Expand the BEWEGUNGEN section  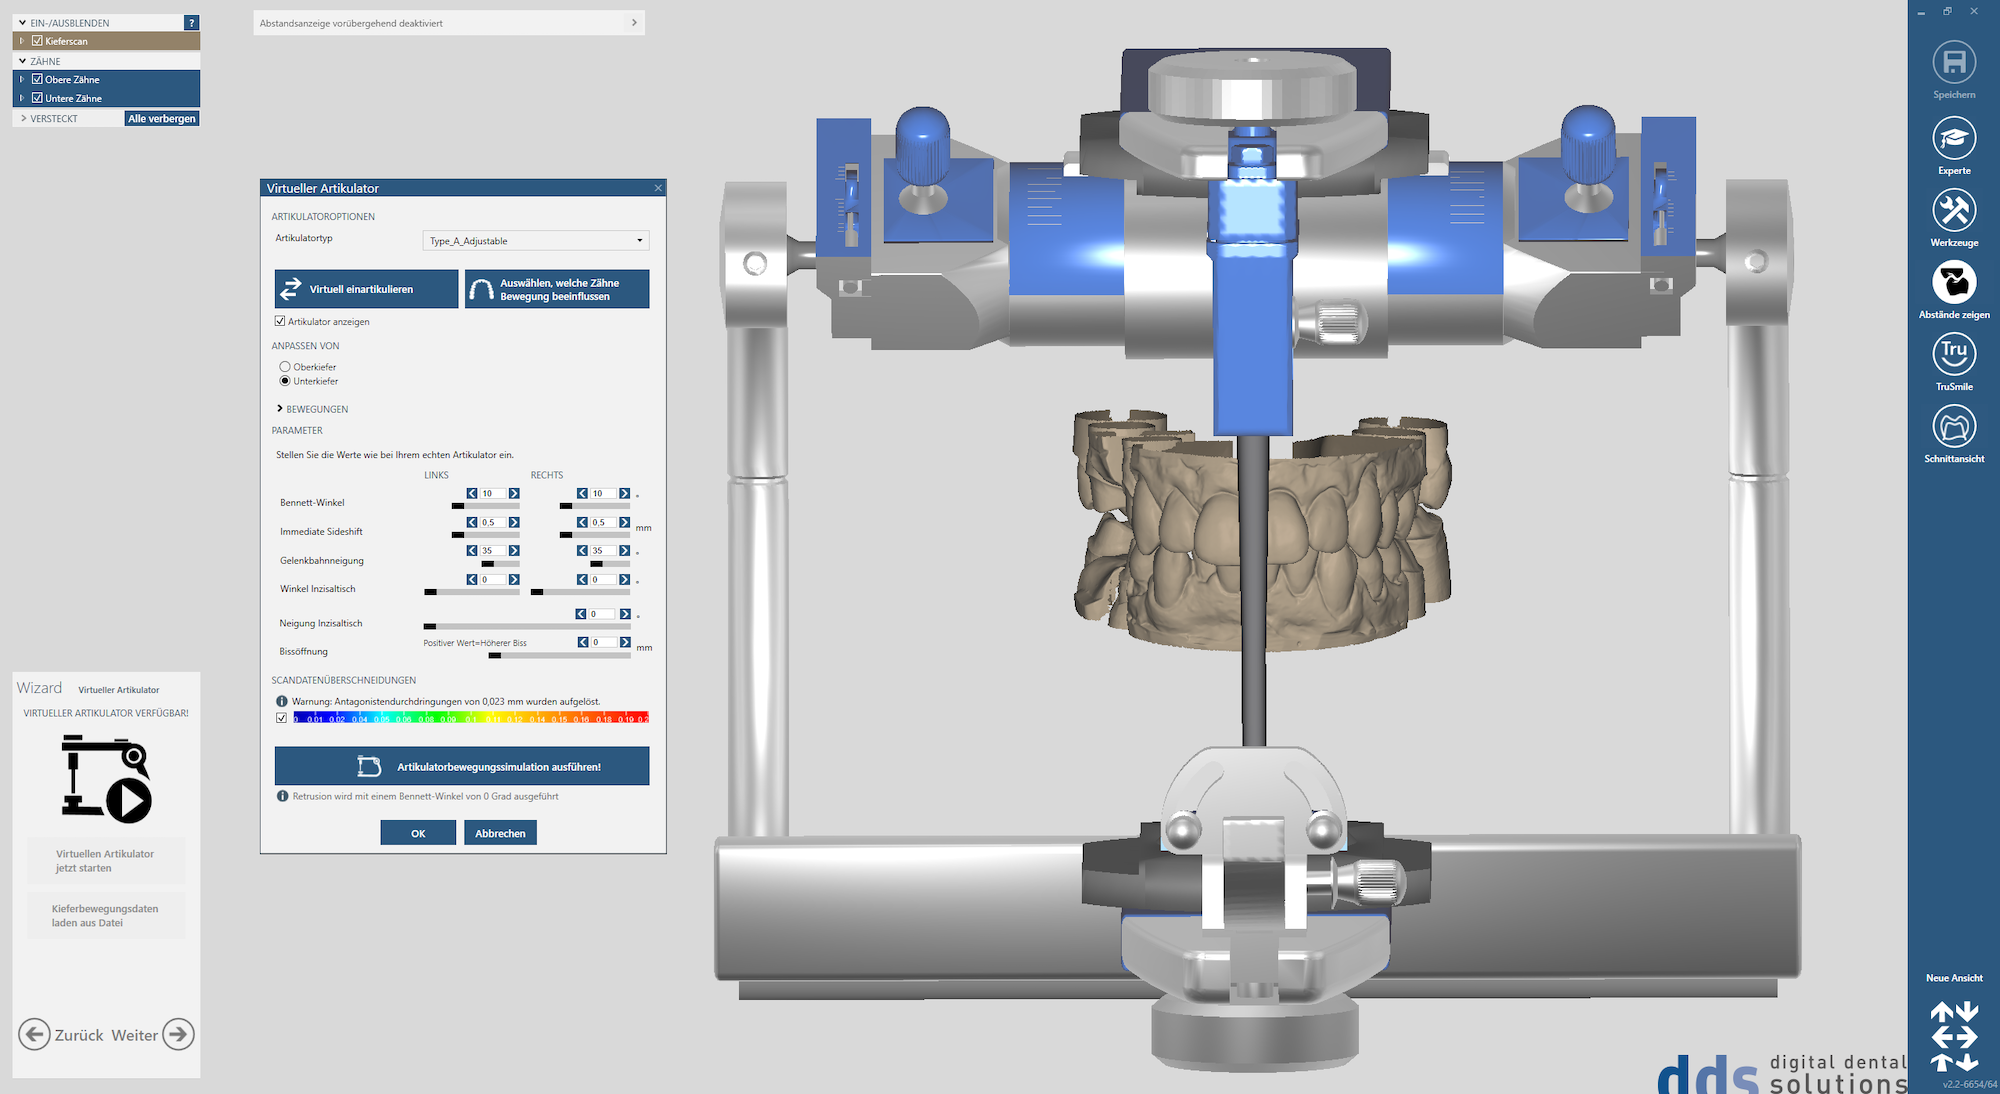coord(278,408)
